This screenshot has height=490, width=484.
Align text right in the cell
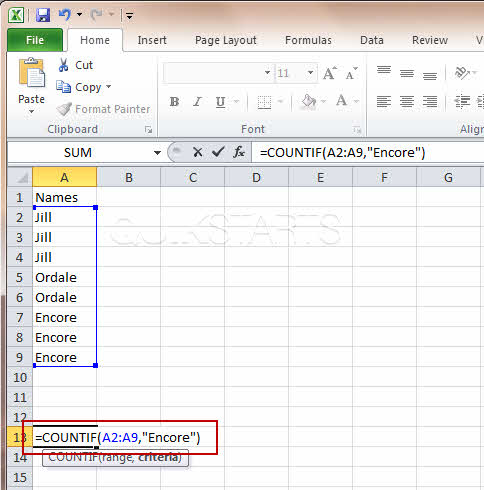tap(430, 101)
